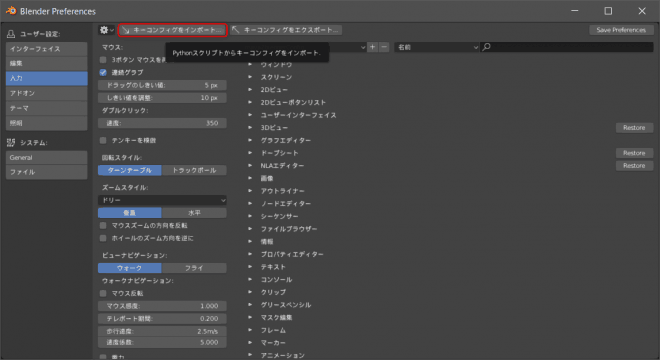Expand the アウトライナー keymap section
660x360 pixels.
[250, 191]
